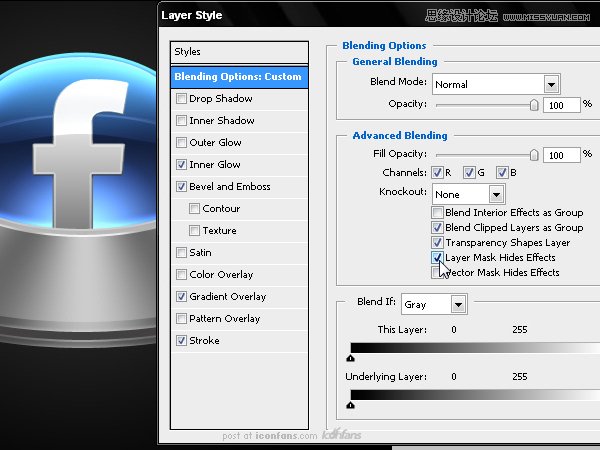This screenshot has width=600, height=450.
Task: Click the Opacity slider handle
Action: point(534,105)
